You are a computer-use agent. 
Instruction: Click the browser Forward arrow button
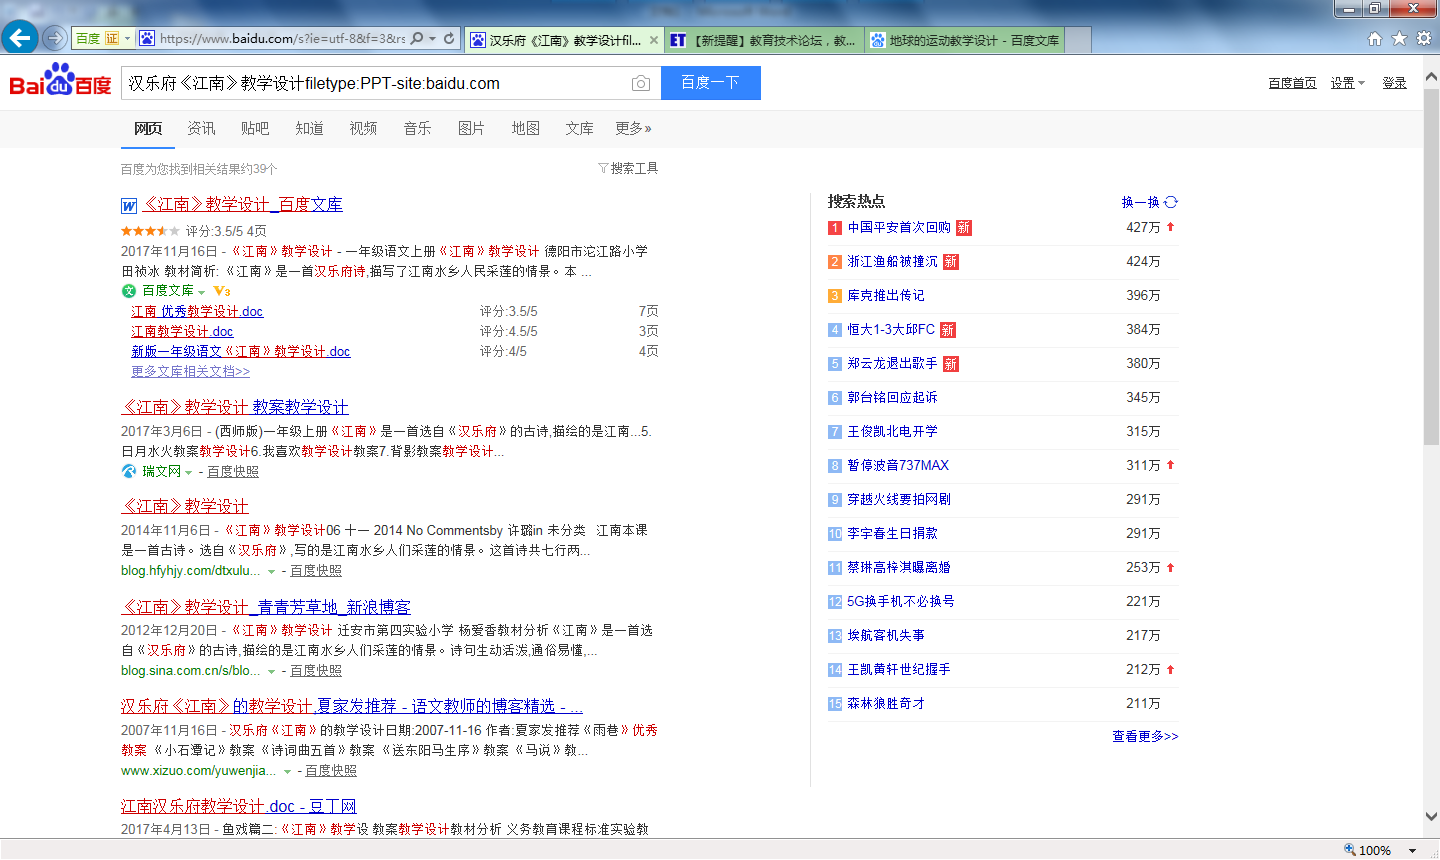(55, 39)
